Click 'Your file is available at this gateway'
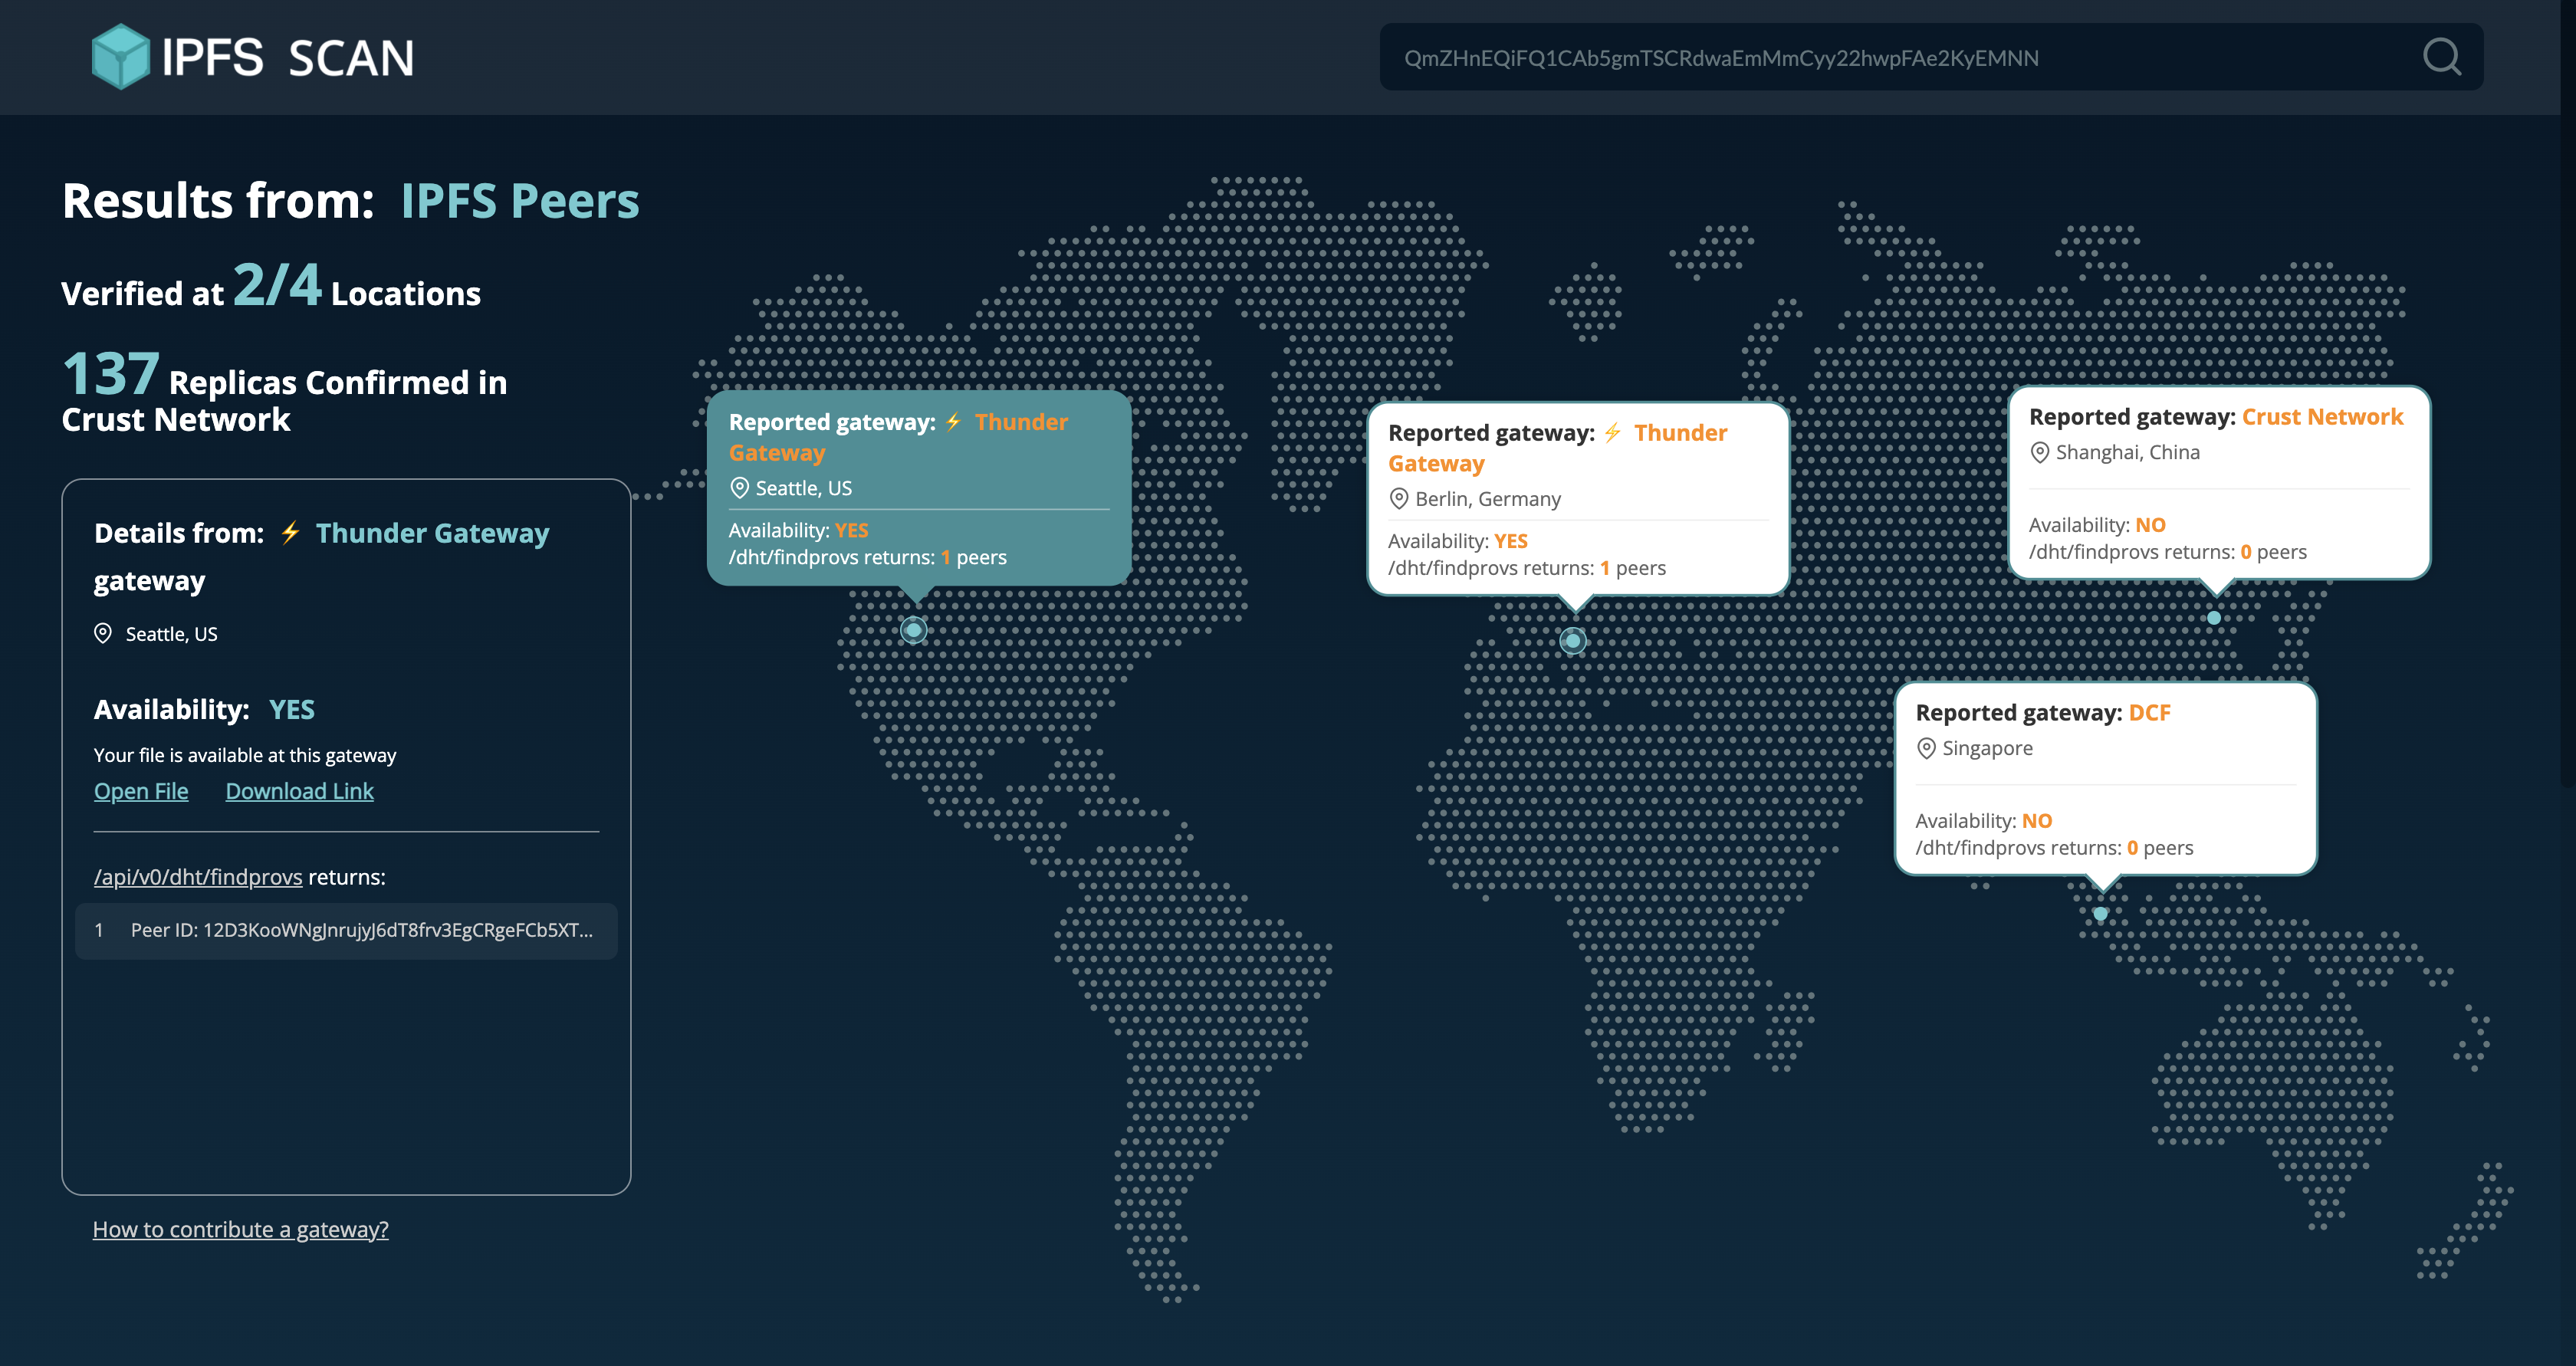Image resolution: width=2576 pixels, height=1366 pixels. pyautogui.click(x=245, y=755)
